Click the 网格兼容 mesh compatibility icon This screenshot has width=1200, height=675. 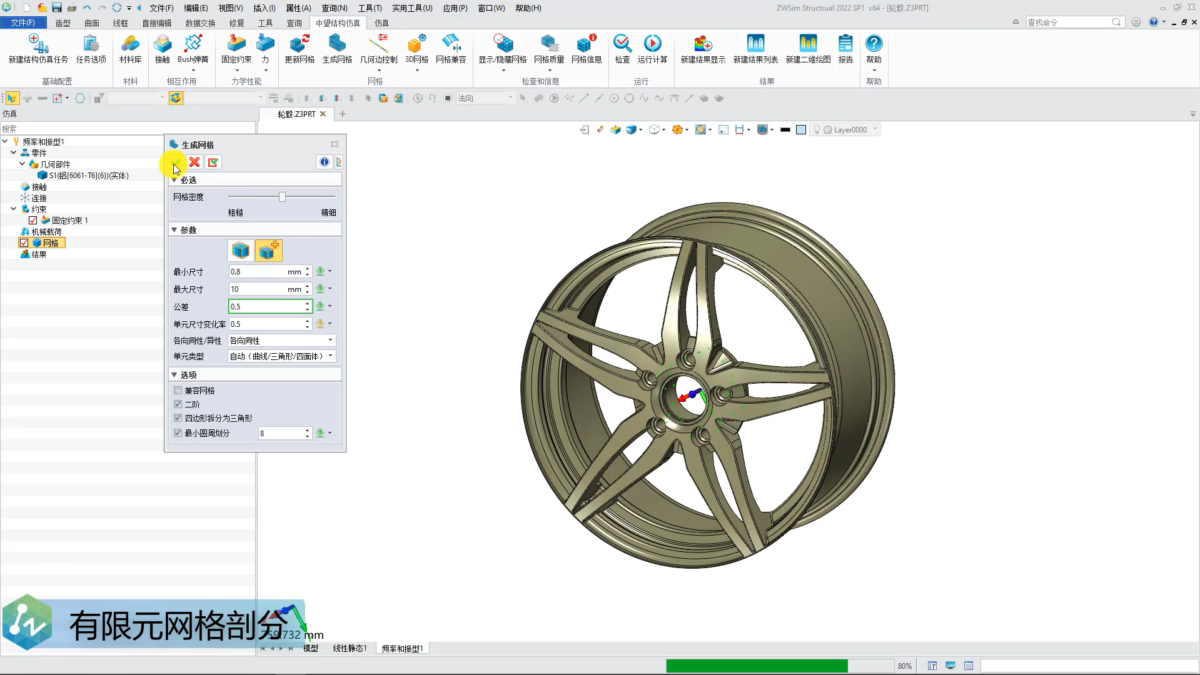(451, 43)
